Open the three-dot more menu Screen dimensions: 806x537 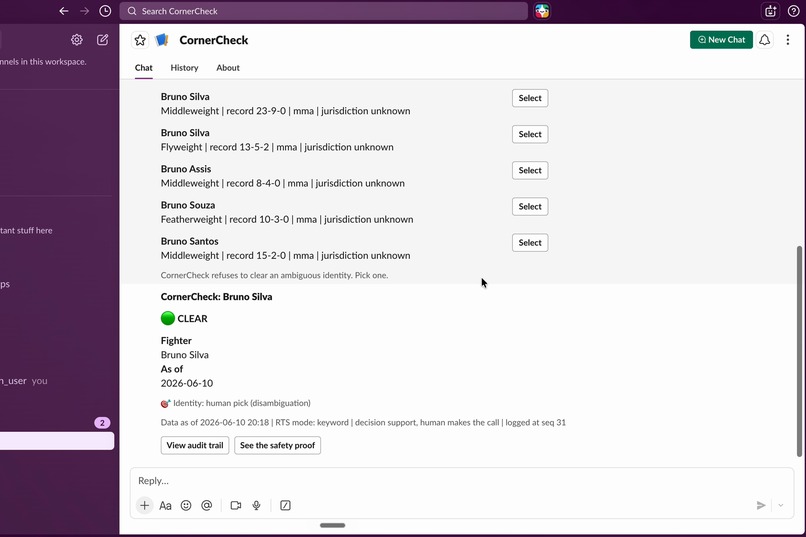coord(787,40)
